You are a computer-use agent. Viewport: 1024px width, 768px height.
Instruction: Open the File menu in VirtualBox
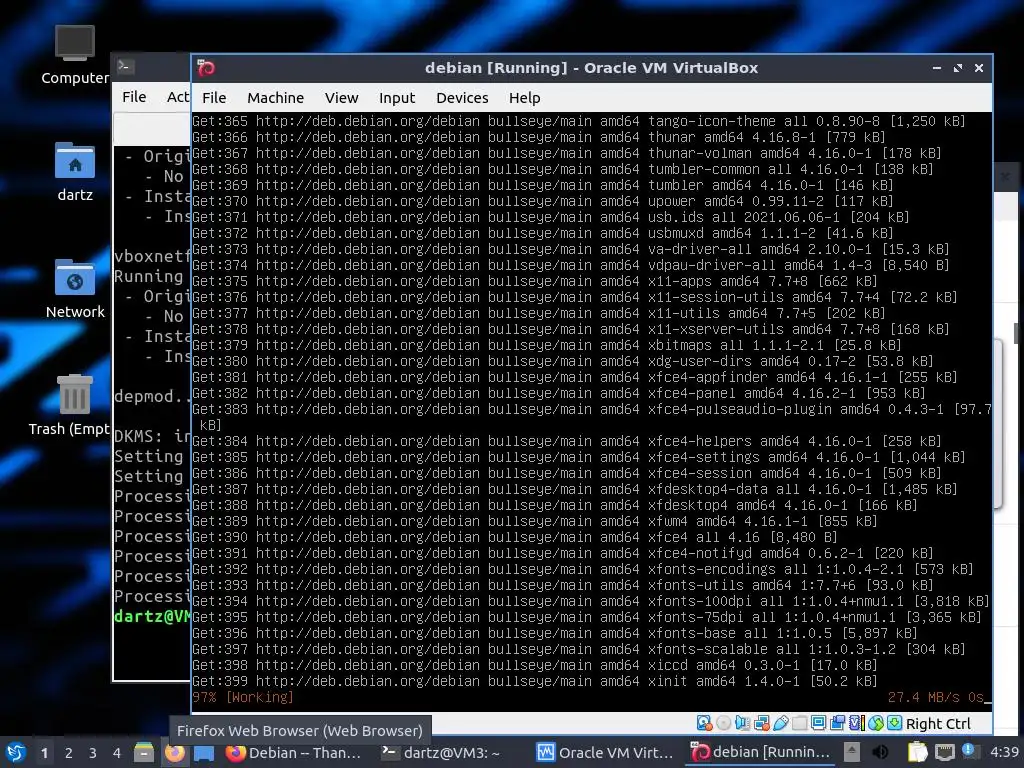pyautogui.click(x=214, y=98)
